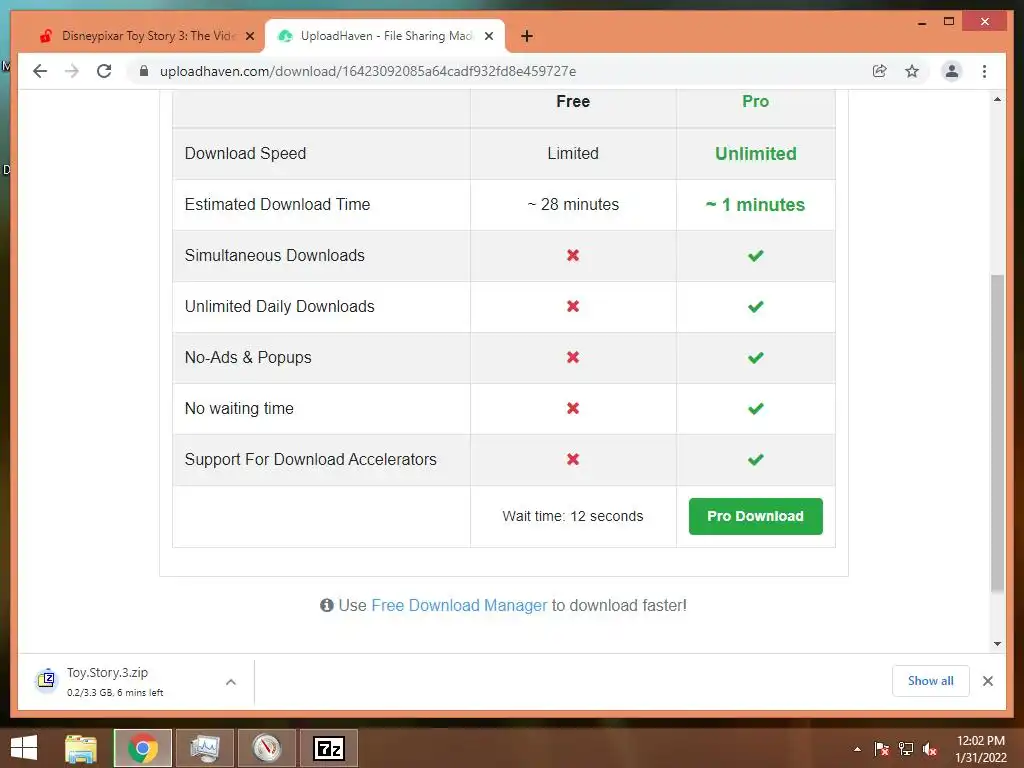Click the Pro Download button
1024x768 pixels.
(x=756, y=516)
